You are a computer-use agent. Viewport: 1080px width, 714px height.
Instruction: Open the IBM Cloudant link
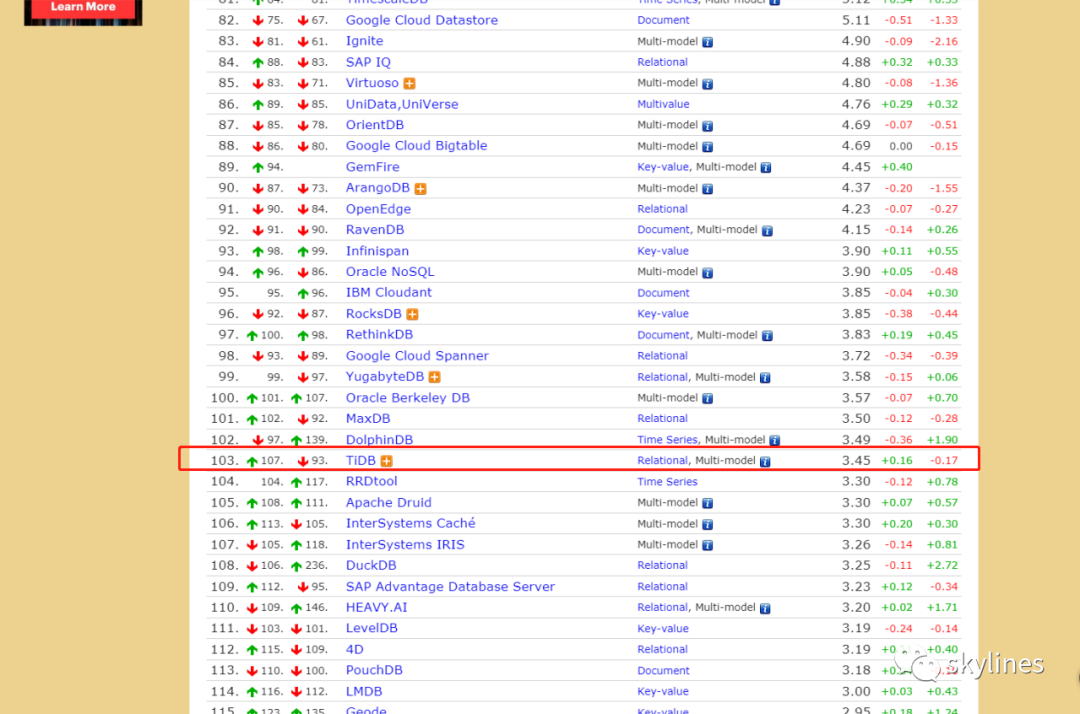pyautogui.click(x=388, y=292)
